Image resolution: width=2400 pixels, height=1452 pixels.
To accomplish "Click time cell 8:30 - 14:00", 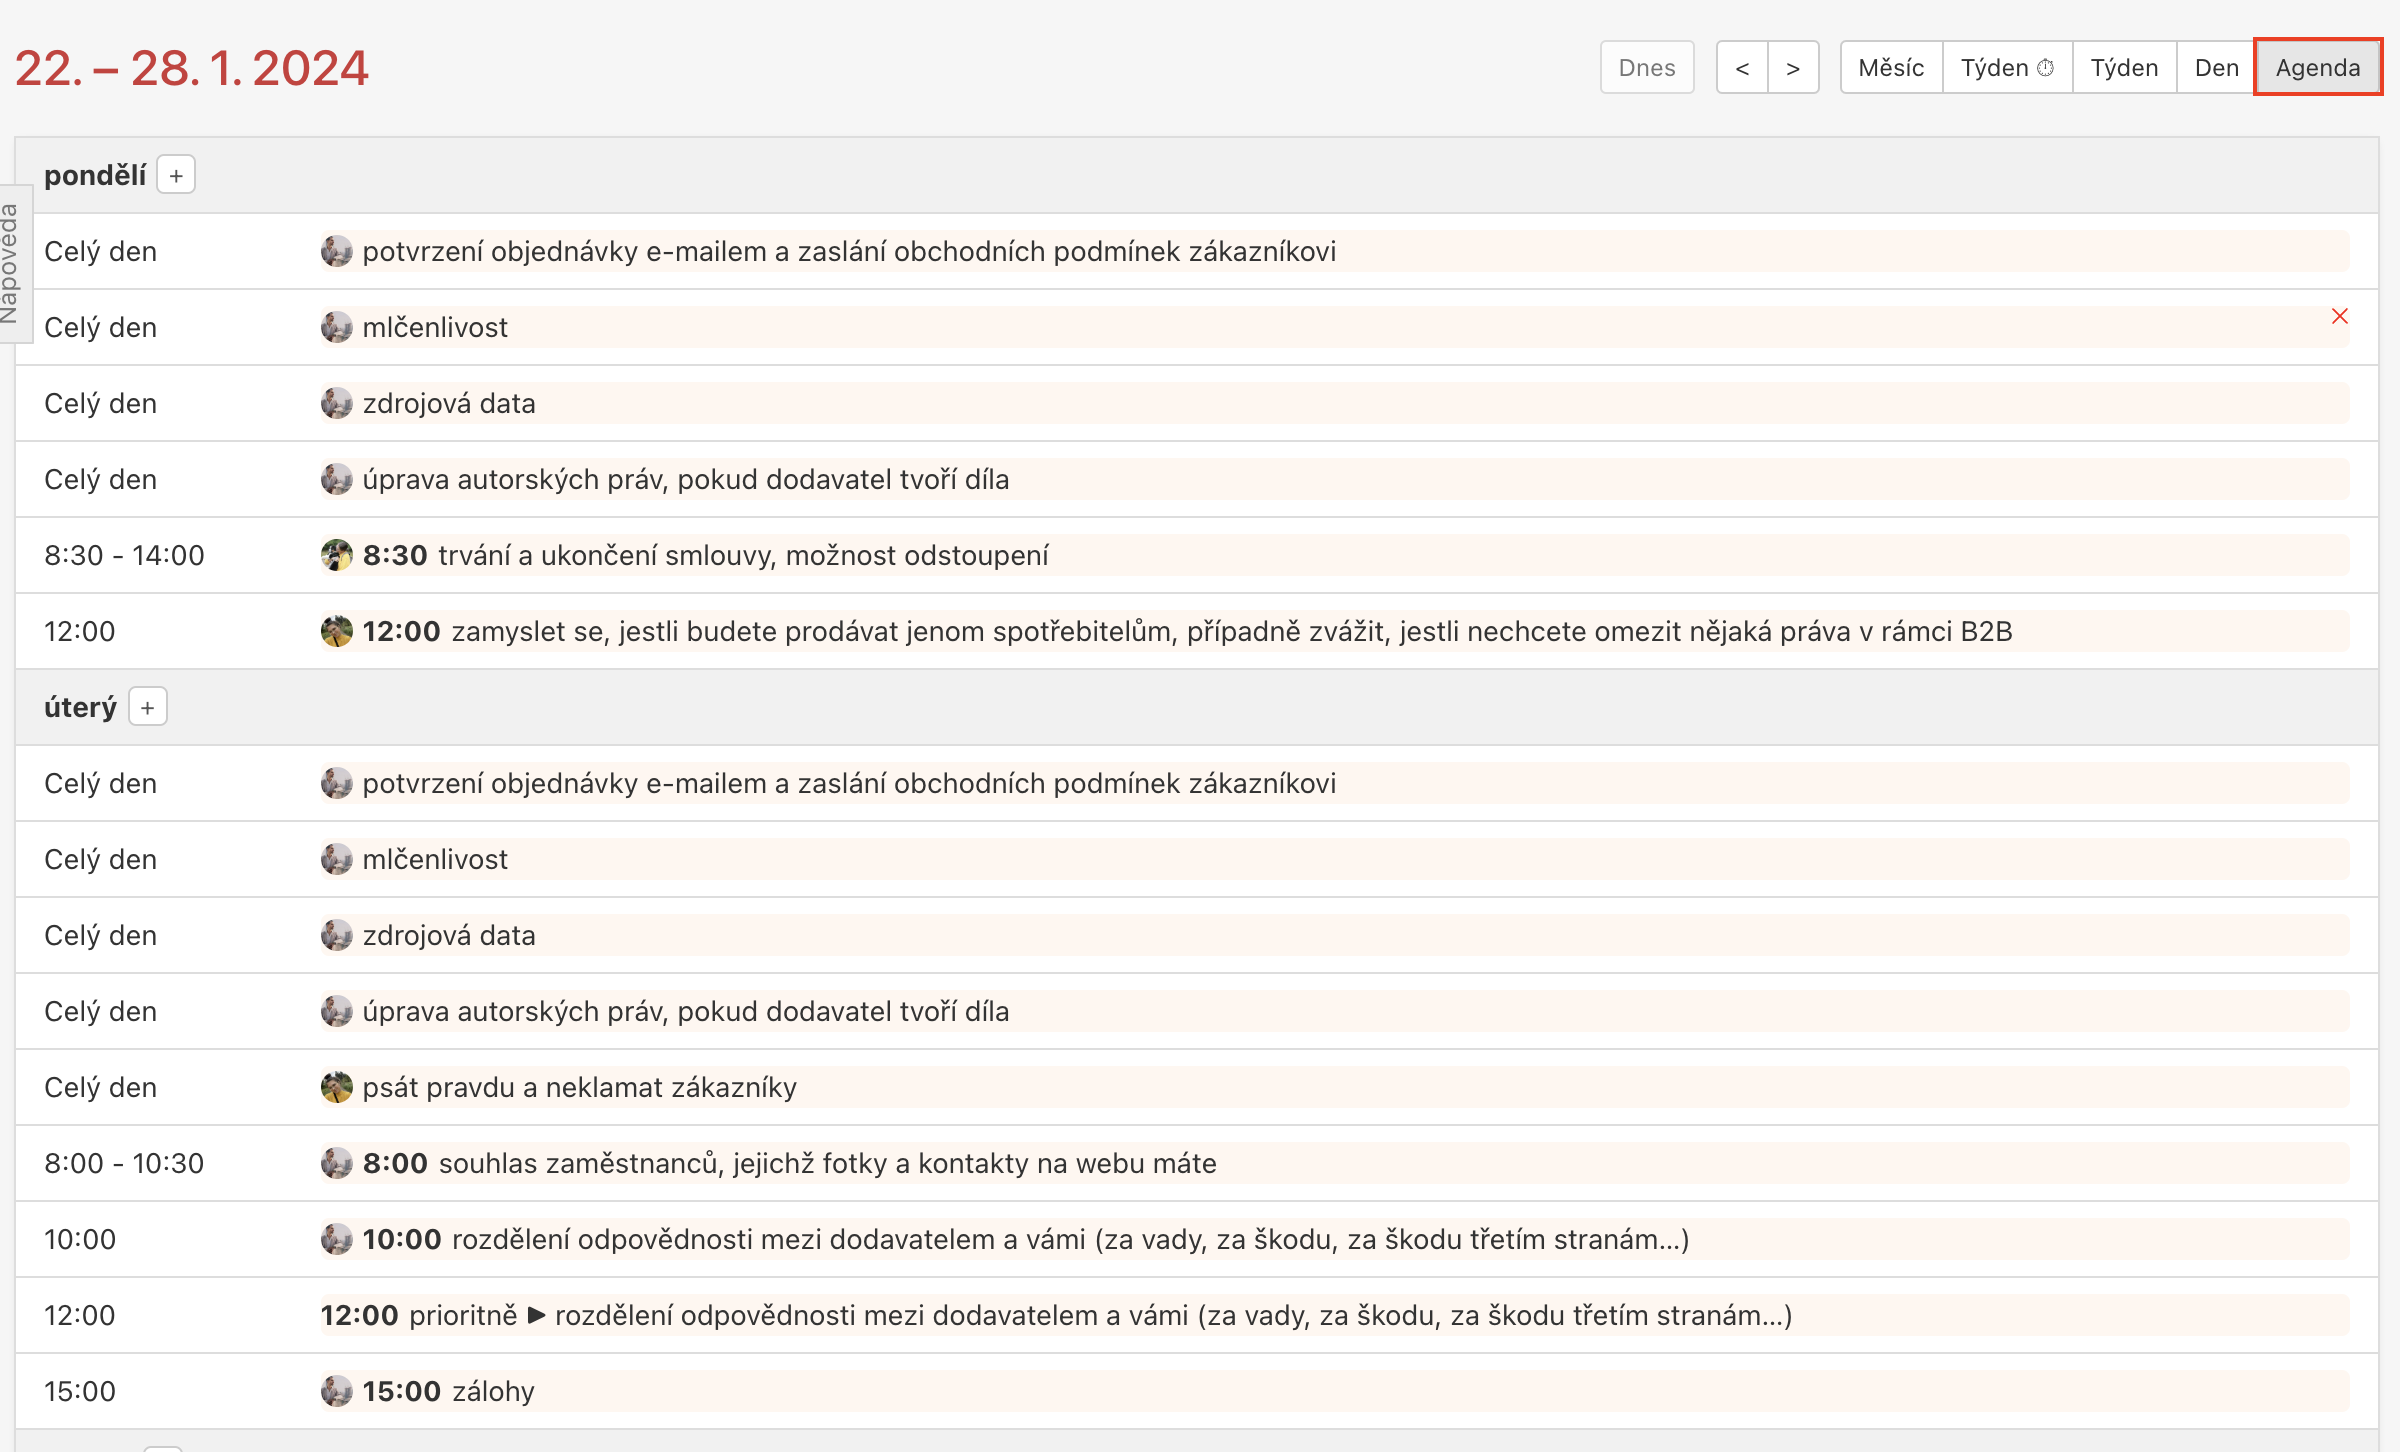I will click(x=124, y=555).
